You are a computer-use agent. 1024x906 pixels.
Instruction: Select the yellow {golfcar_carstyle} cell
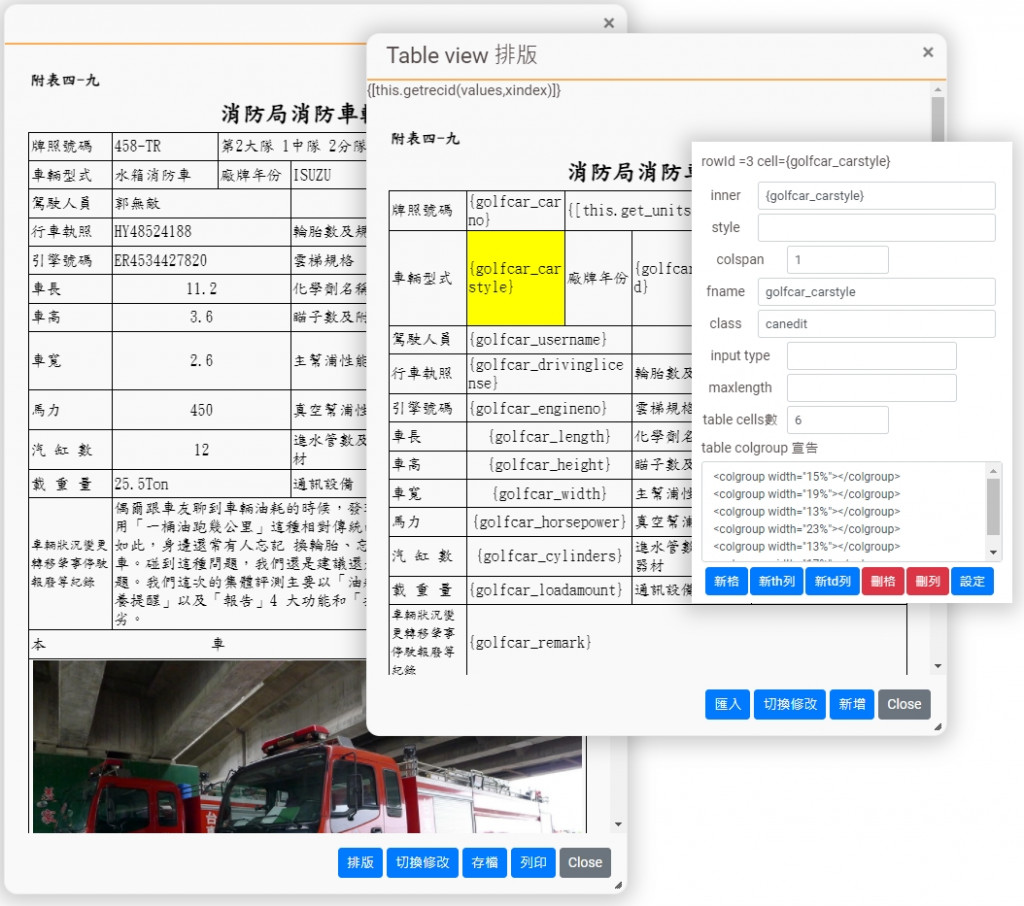515,278
